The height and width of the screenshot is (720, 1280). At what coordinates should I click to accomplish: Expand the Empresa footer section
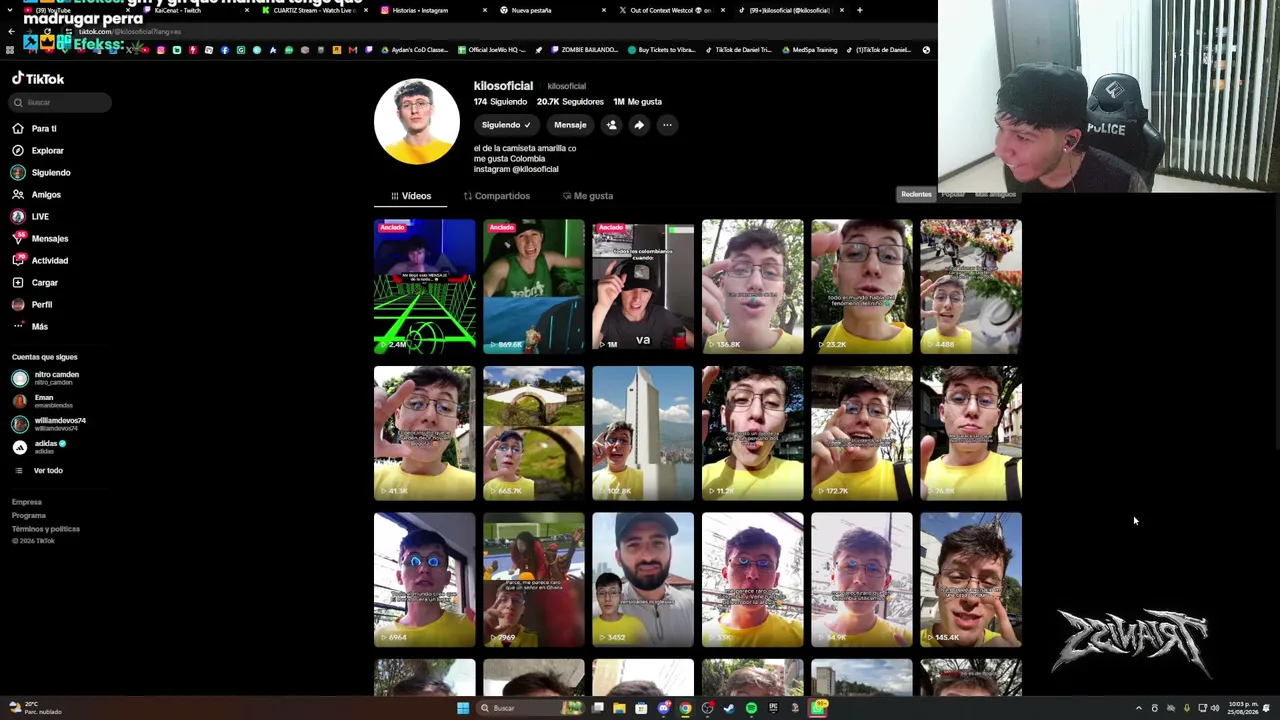[27, 502]
